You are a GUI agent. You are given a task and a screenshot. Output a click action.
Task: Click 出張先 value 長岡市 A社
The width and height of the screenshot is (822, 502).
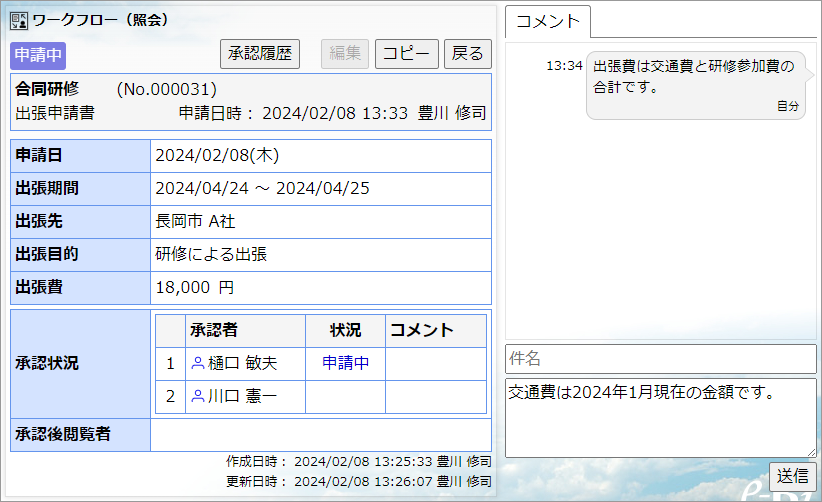(x=195, y=222)
